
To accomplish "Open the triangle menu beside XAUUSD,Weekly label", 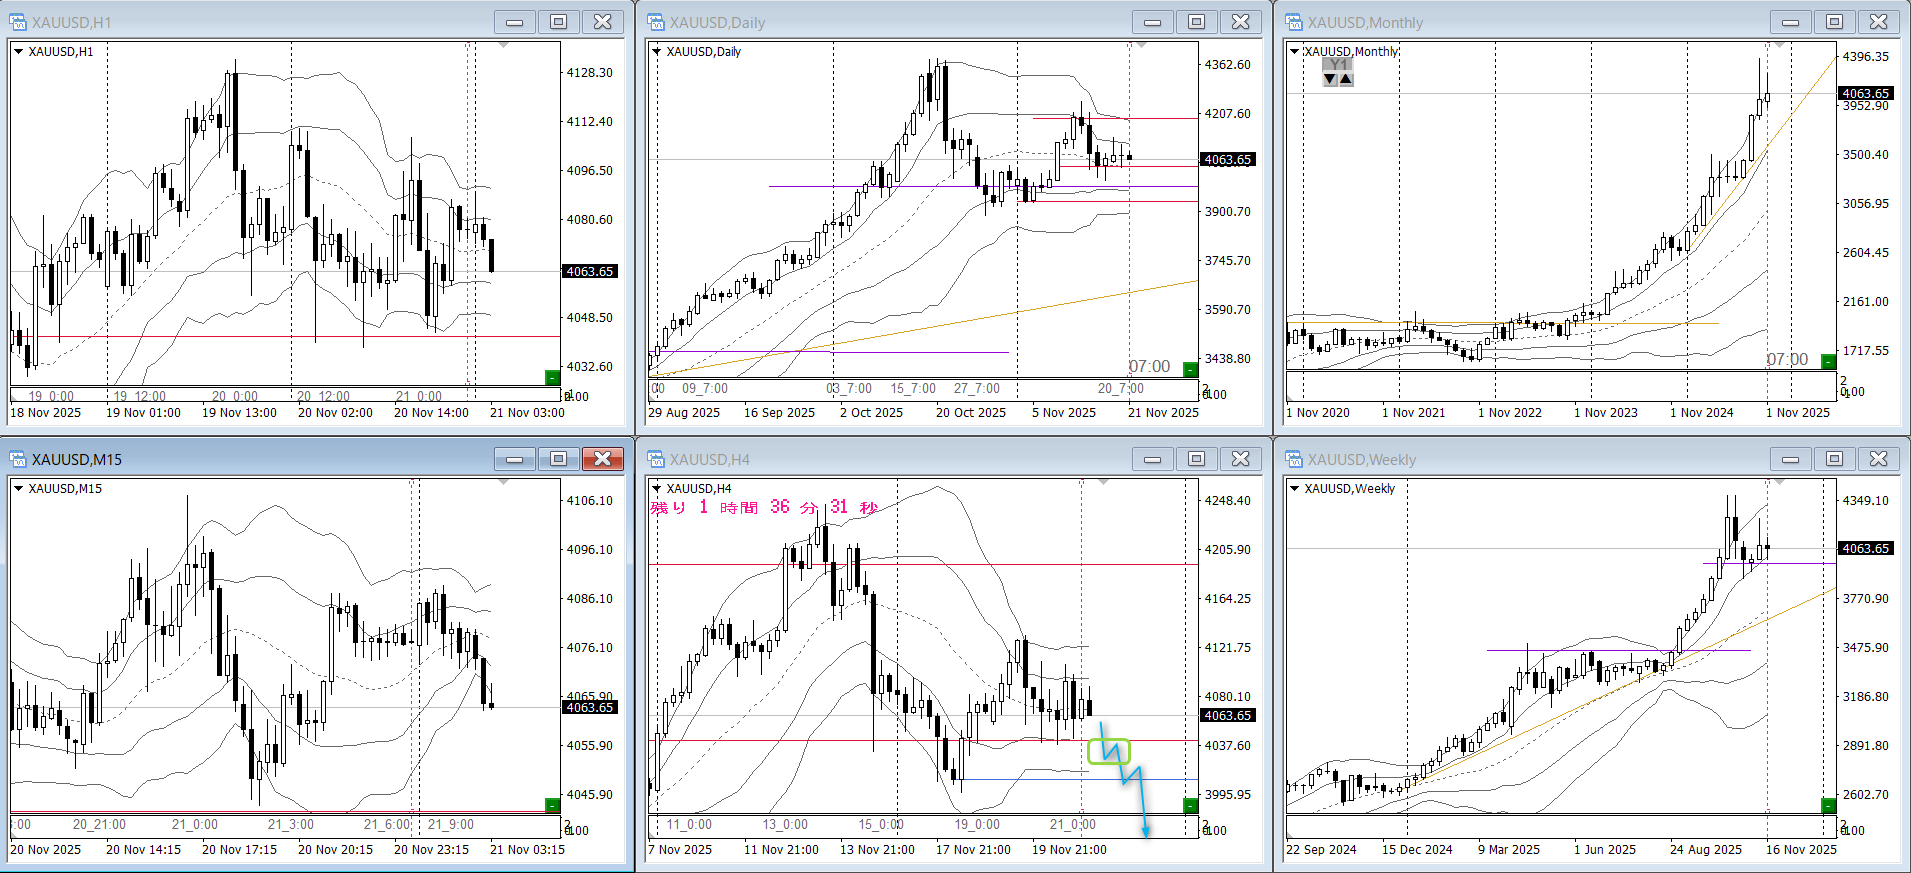I will [1294, 489].
